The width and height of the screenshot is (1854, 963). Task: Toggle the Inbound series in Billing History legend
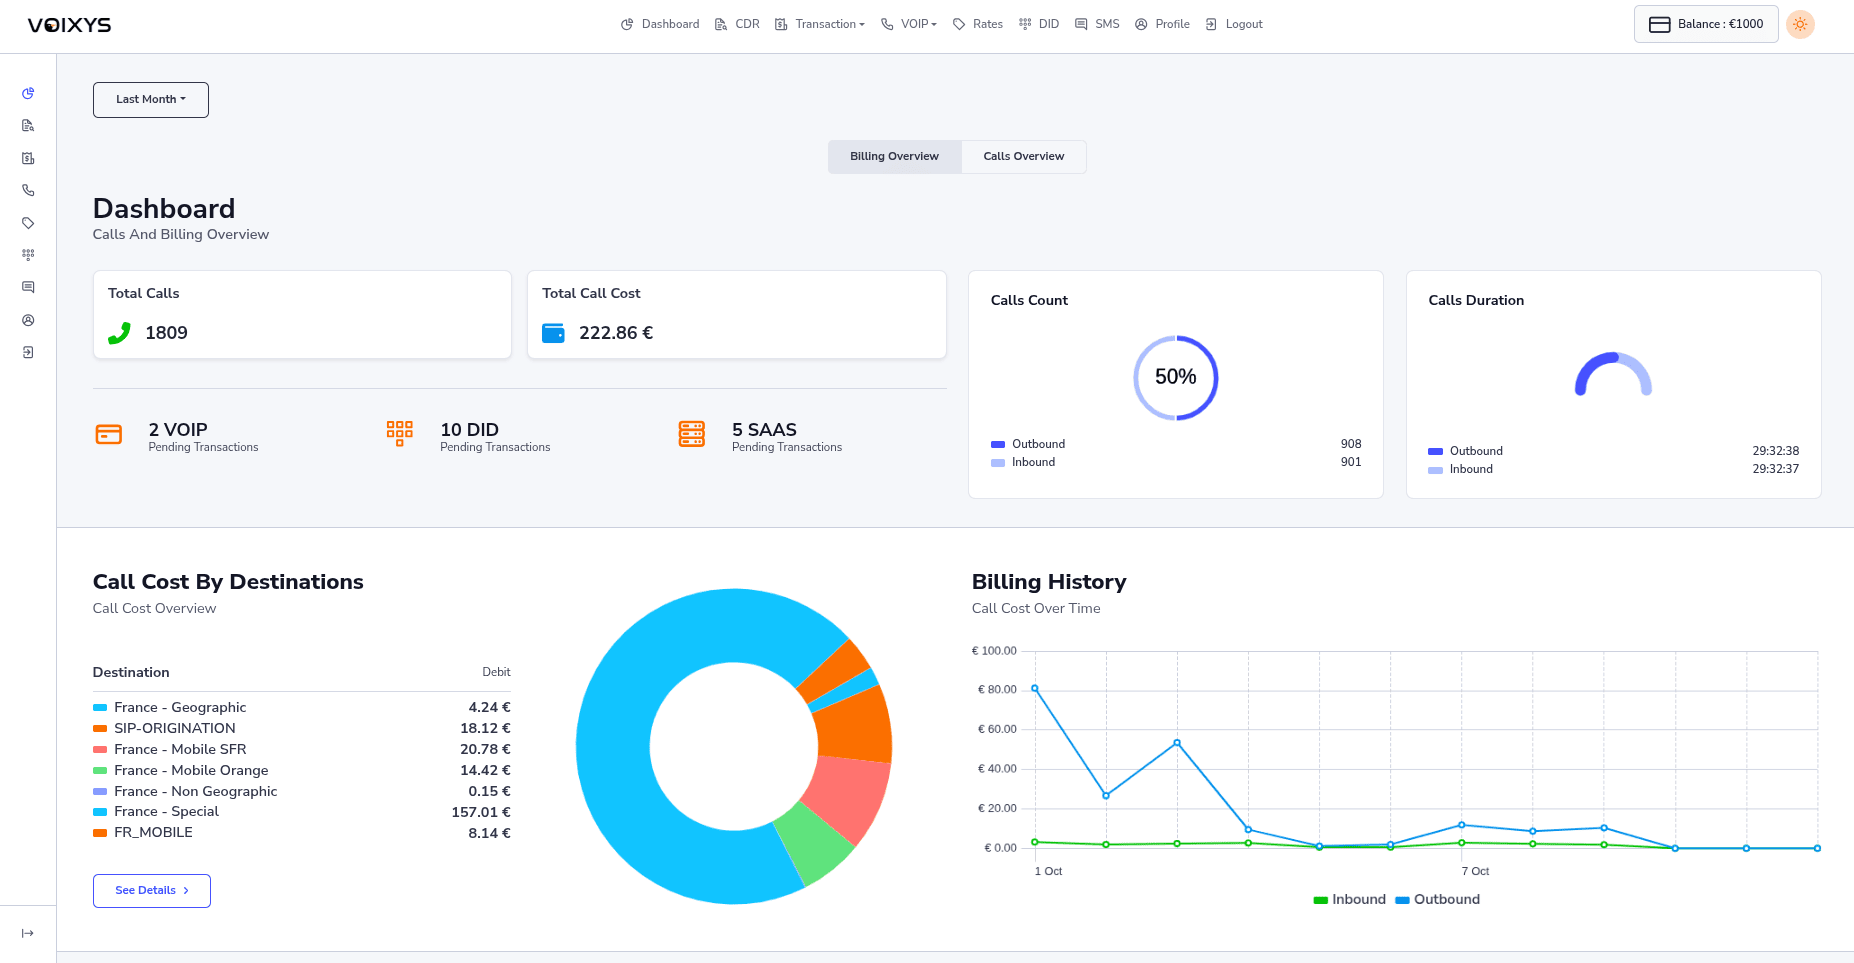[1350, 900]
